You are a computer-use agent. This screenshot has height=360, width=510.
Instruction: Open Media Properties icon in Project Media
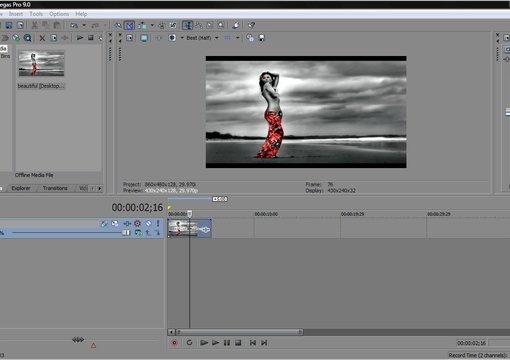54,38
